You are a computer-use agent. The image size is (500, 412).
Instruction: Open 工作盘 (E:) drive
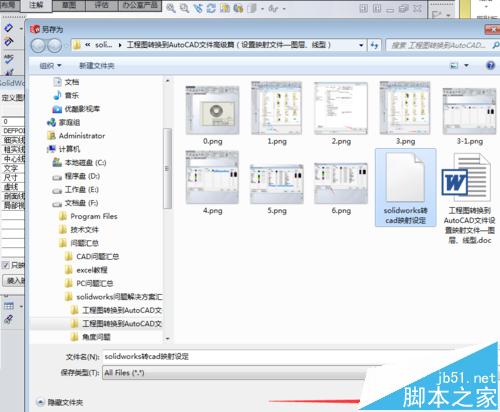tap(76, 190)
